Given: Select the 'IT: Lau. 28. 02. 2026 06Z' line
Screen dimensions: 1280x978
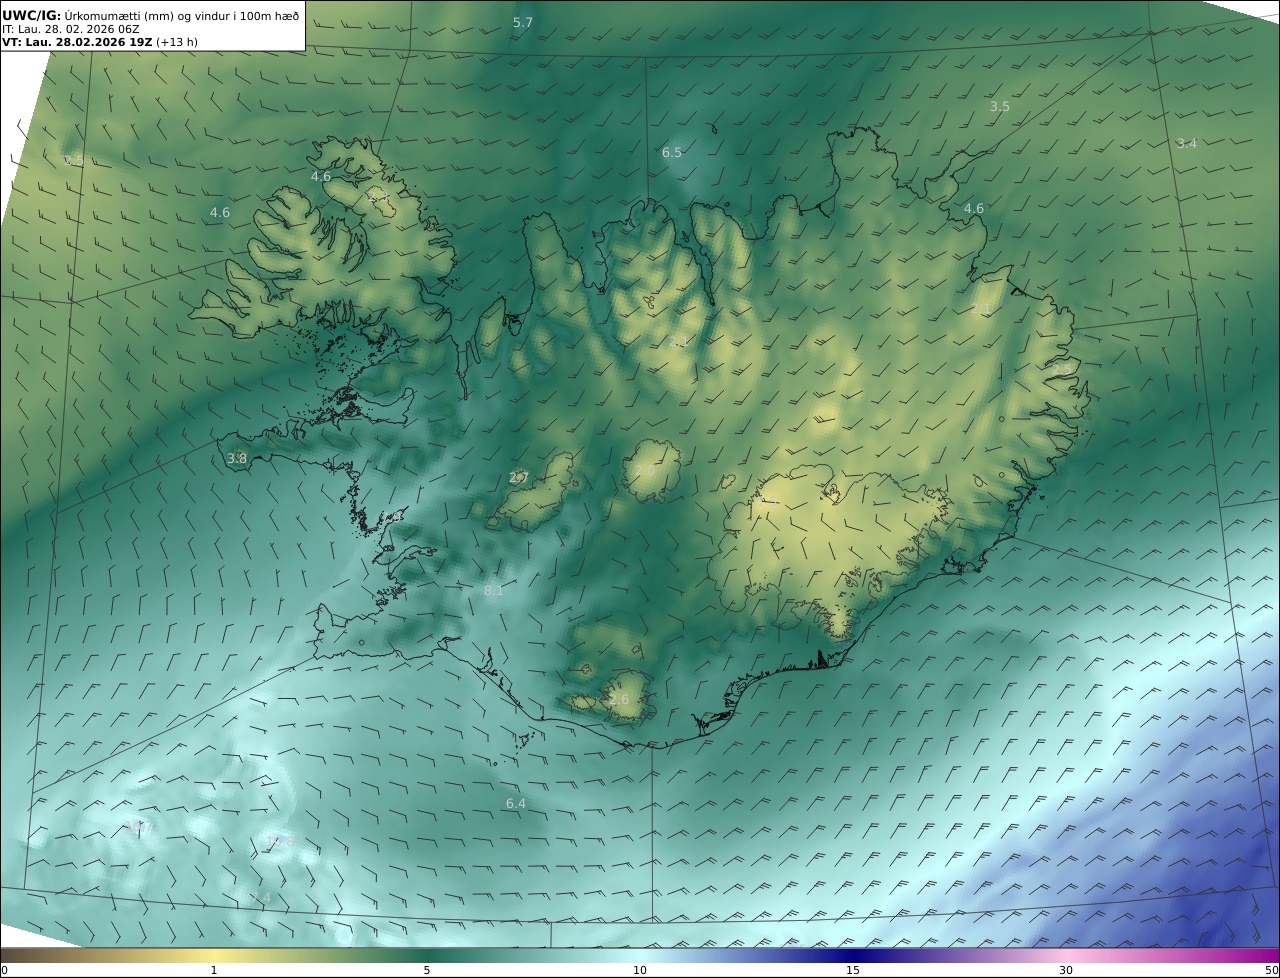Looking at the screenshot, I should point(70,29).
